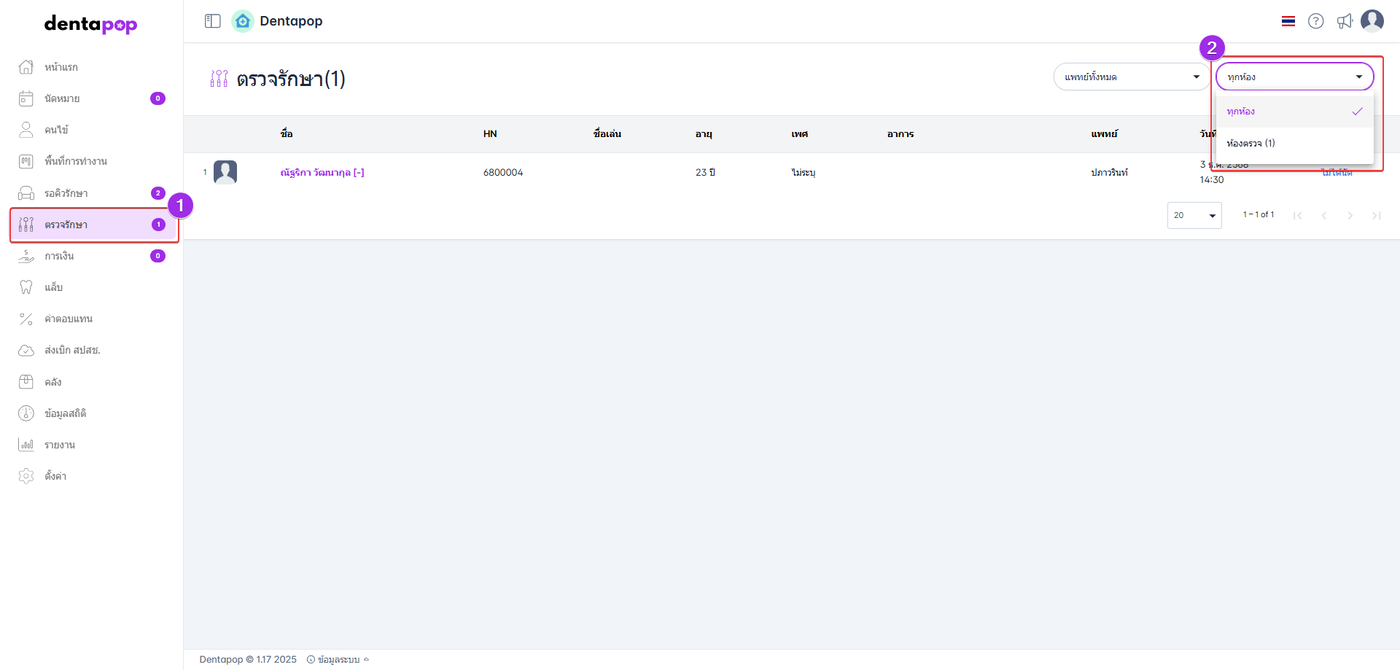
Task: Click the Dentapop © 1.17 2025 footer text
Action: 248,659
